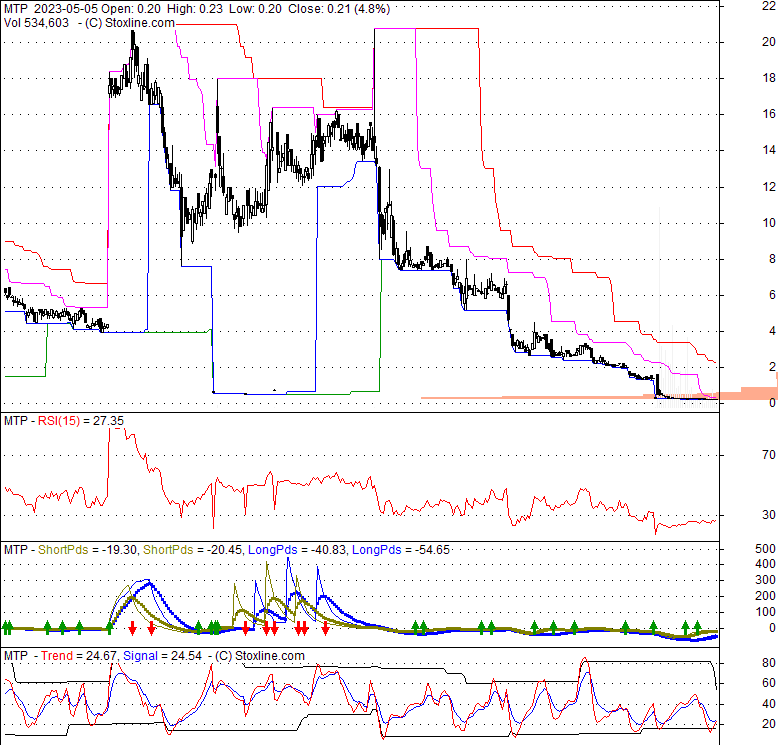Click the 500 label on the ShortPds/LongPds axis
The image size is (780, 745).
[765, 549]
